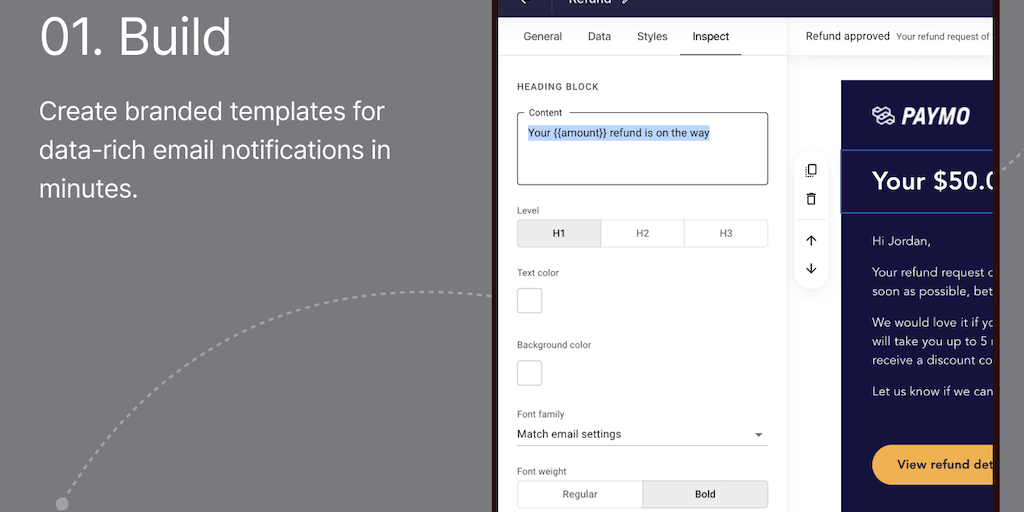Click the 'HEADING BLOCK' label
Viewport: 1024px width, 512px height.
[558, 87]
